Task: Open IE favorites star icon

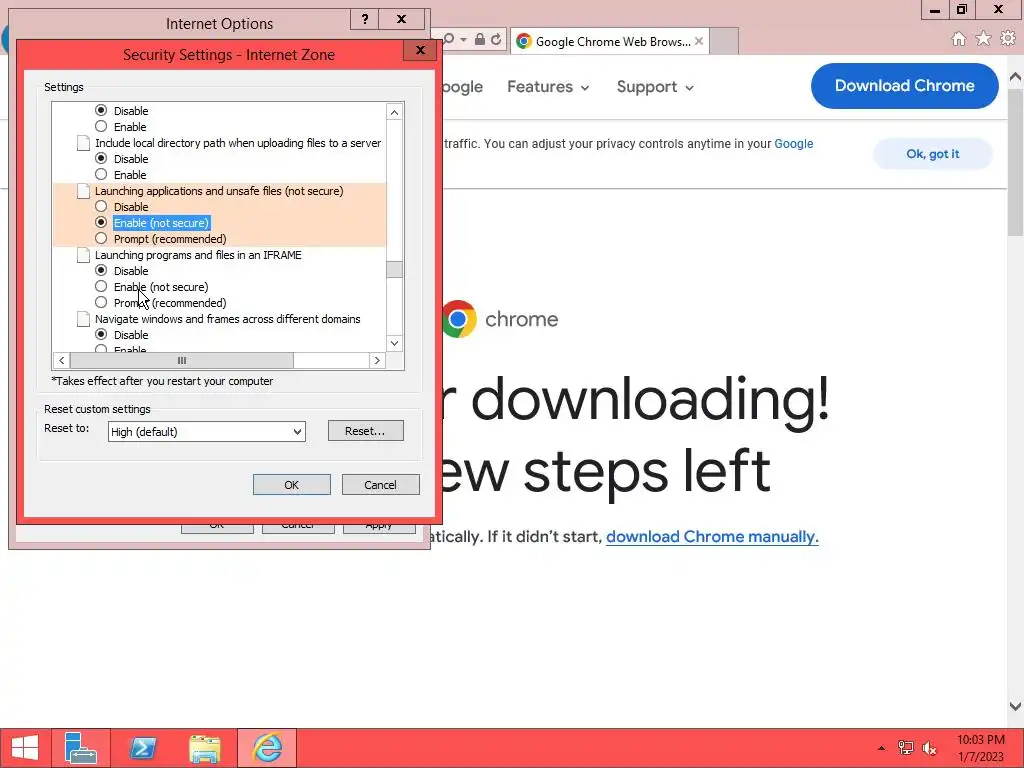Action: pos(983,39)
